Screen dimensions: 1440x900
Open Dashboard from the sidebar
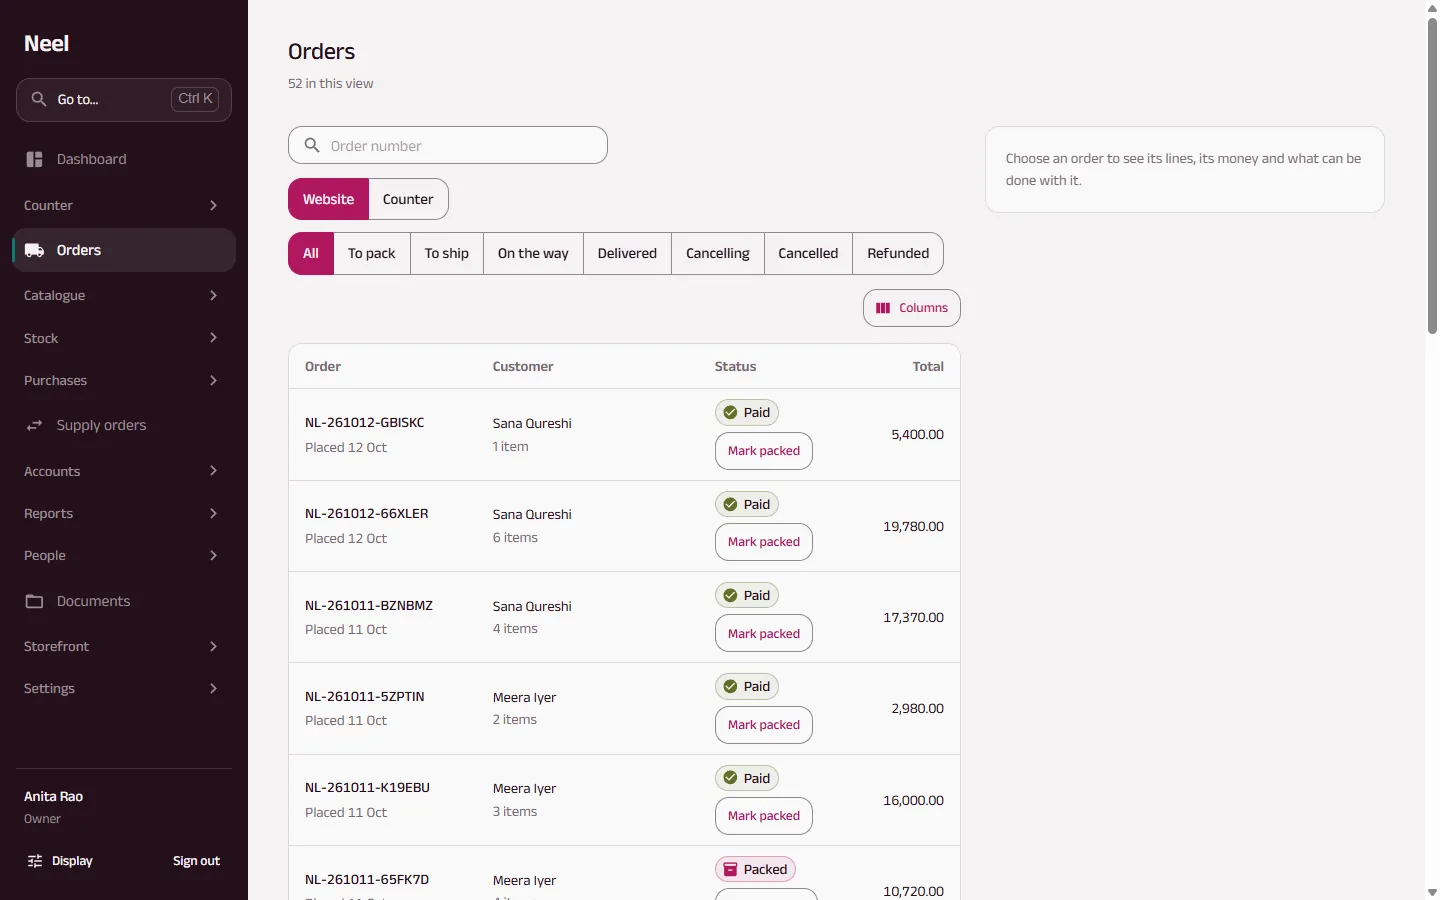click(124, 159)
